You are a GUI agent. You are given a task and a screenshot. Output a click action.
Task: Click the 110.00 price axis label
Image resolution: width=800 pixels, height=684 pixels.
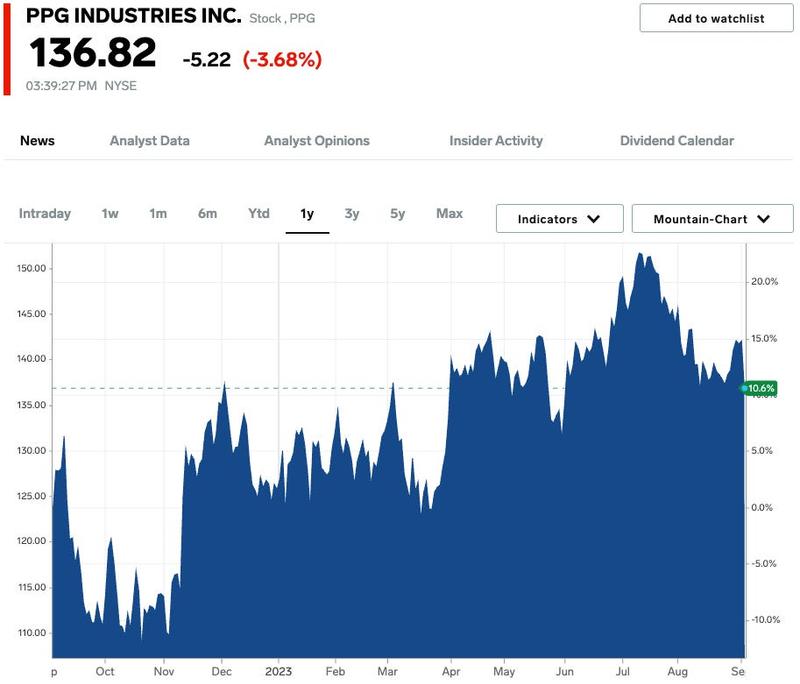point(31,633)
